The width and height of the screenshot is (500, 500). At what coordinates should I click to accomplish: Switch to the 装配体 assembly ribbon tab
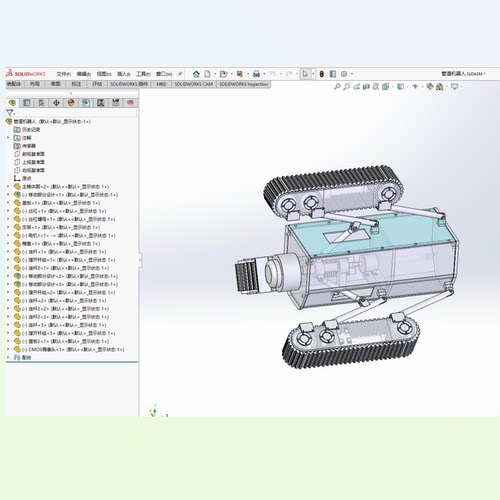pyautogui.click(x=14, y=84)
